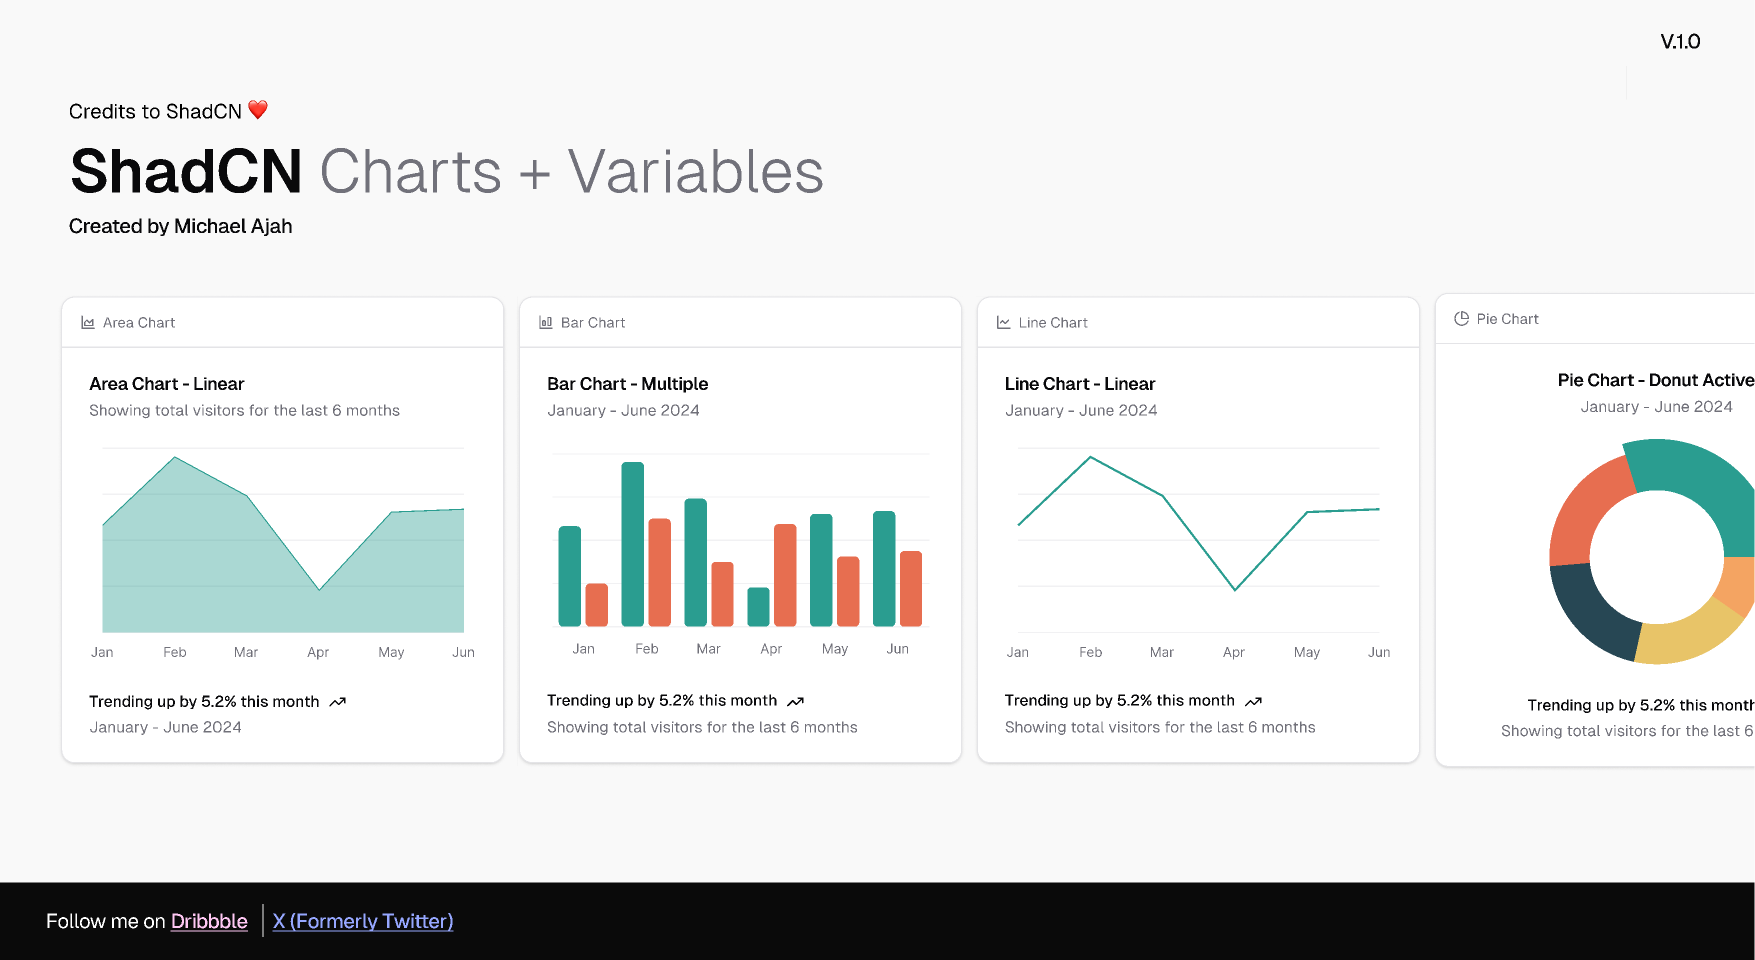Click the V.1.0 version label

tap(1679, 42)
